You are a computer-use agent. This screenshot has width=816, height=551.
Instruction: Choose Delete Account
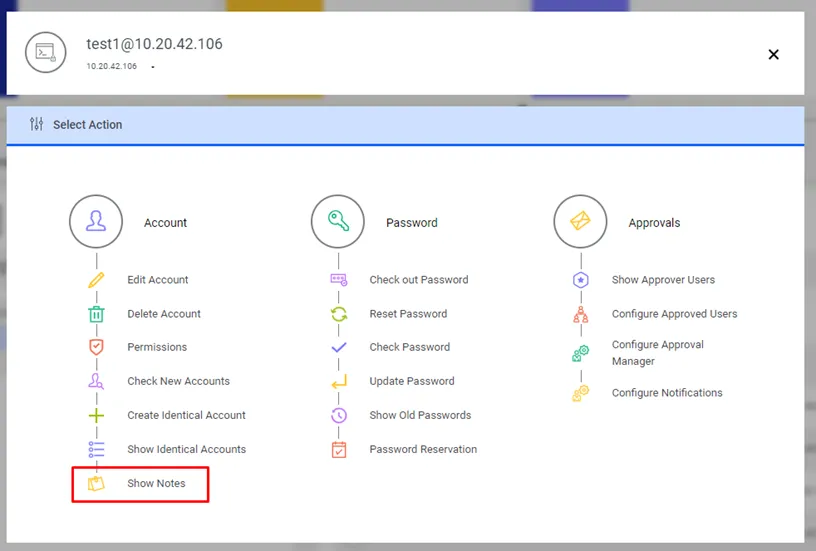[164, 314]
